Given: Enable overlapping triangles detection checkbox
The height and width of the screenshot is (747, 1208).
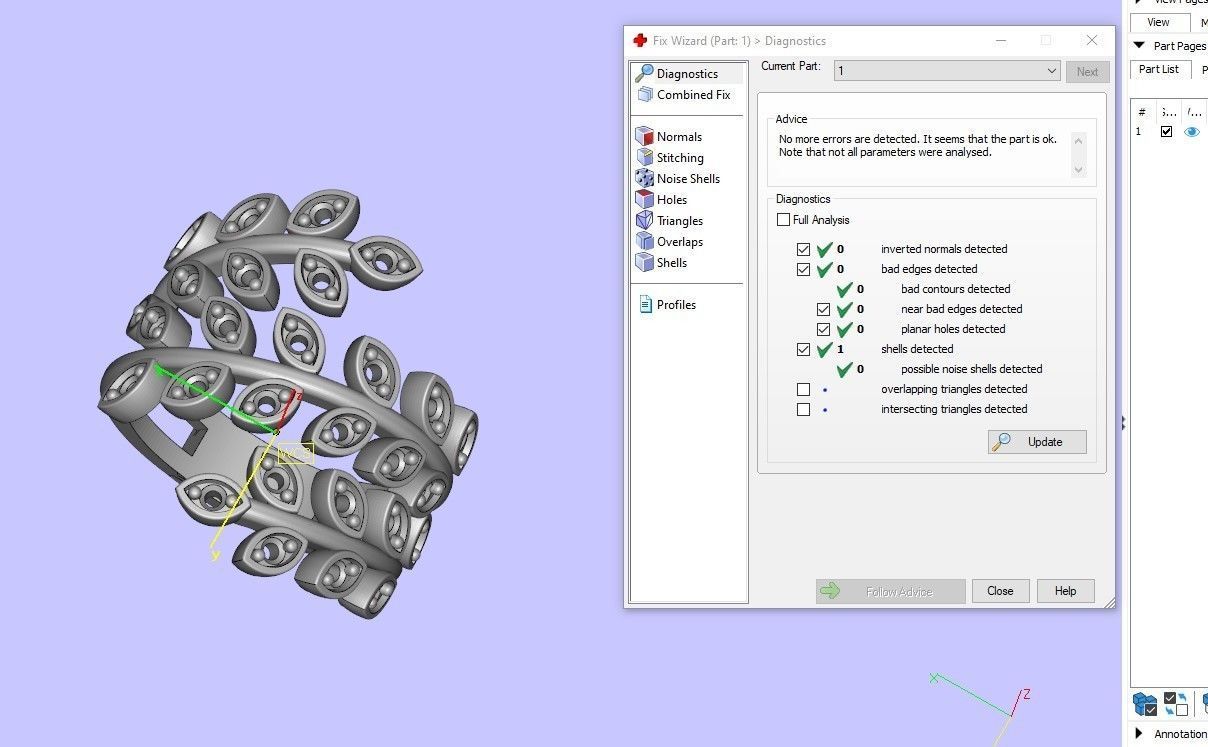Looking at the screenshot, I should point(803,389).
